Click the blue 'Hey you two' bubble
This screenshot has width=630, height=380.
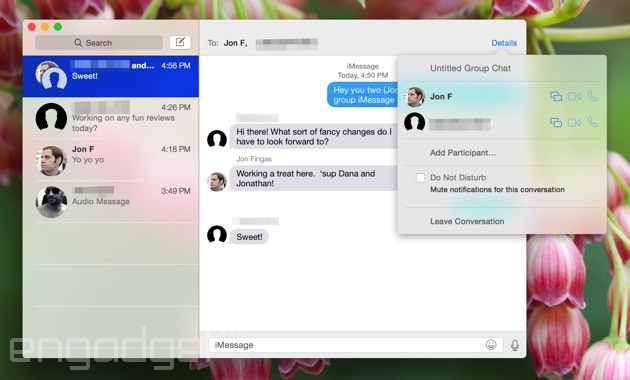click(x=363, y=95)
